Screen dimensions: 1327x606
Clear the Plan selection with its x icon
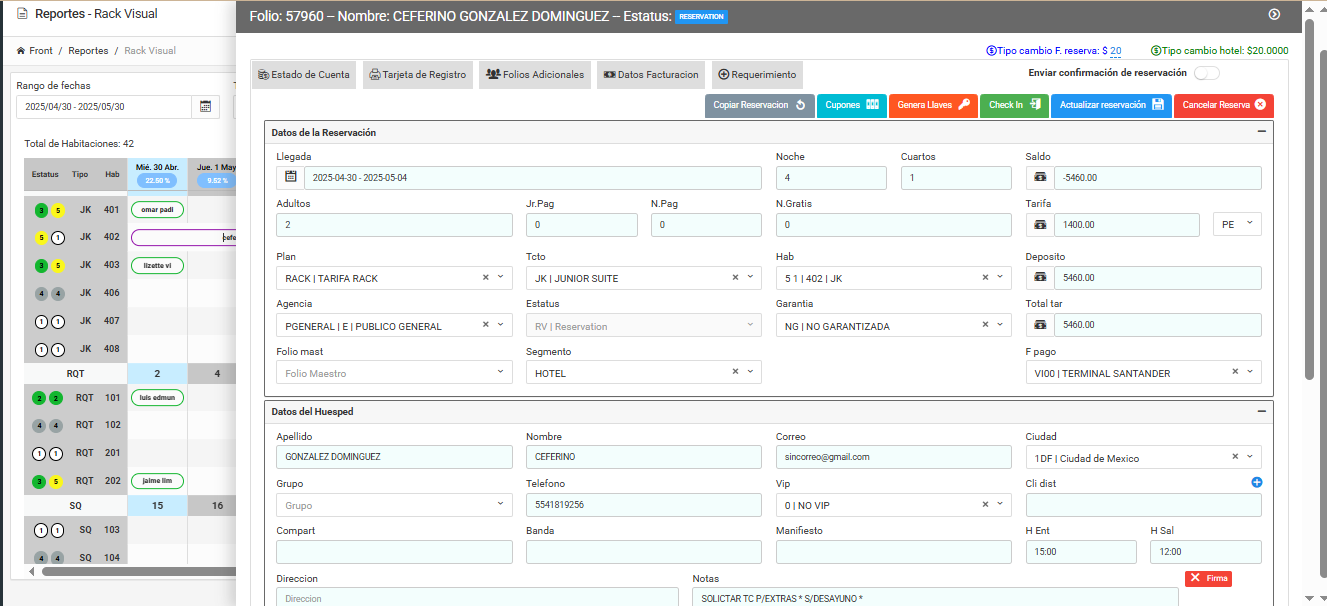tap(486, 277)
